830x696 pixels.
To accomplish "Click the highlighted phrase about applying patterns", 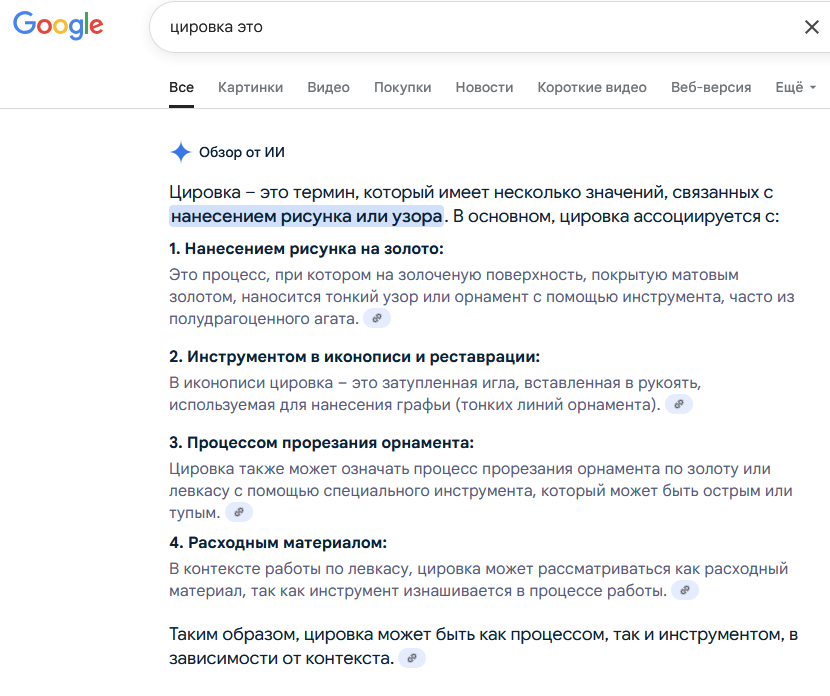I will pyautogui.click(x=307, y=214).
